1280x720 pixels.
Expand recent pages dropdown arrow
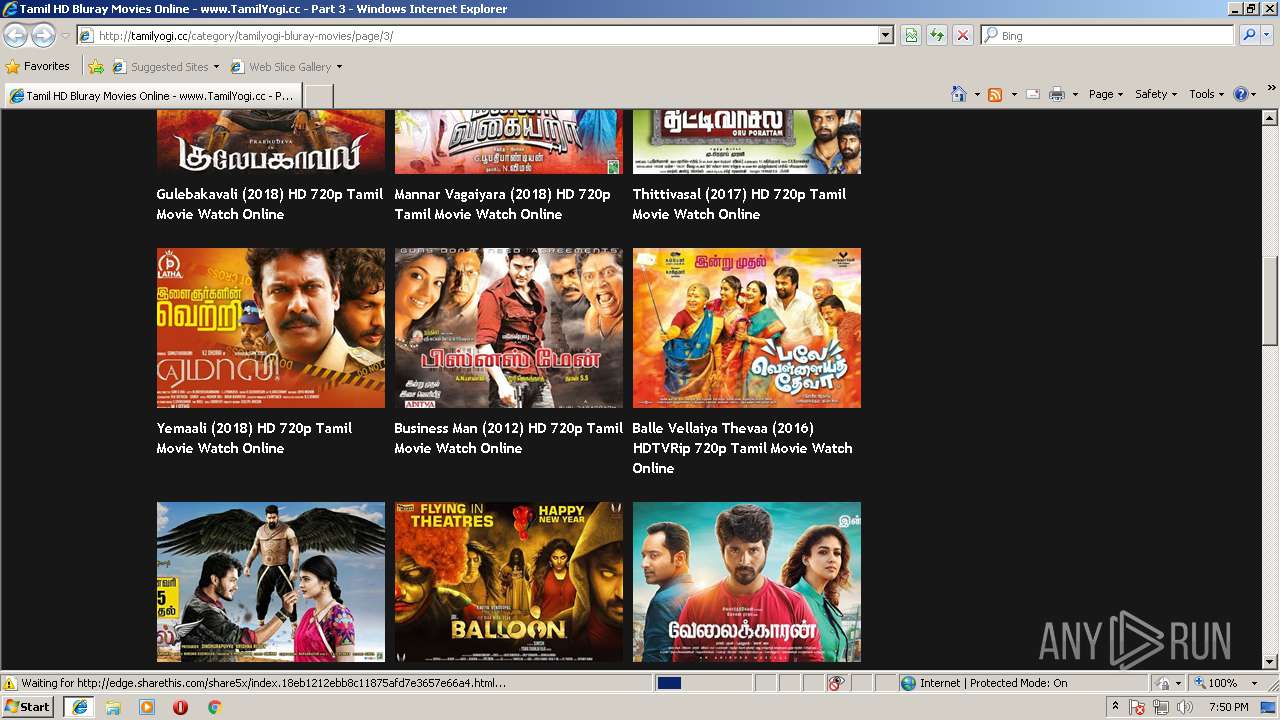pos(65,35)
